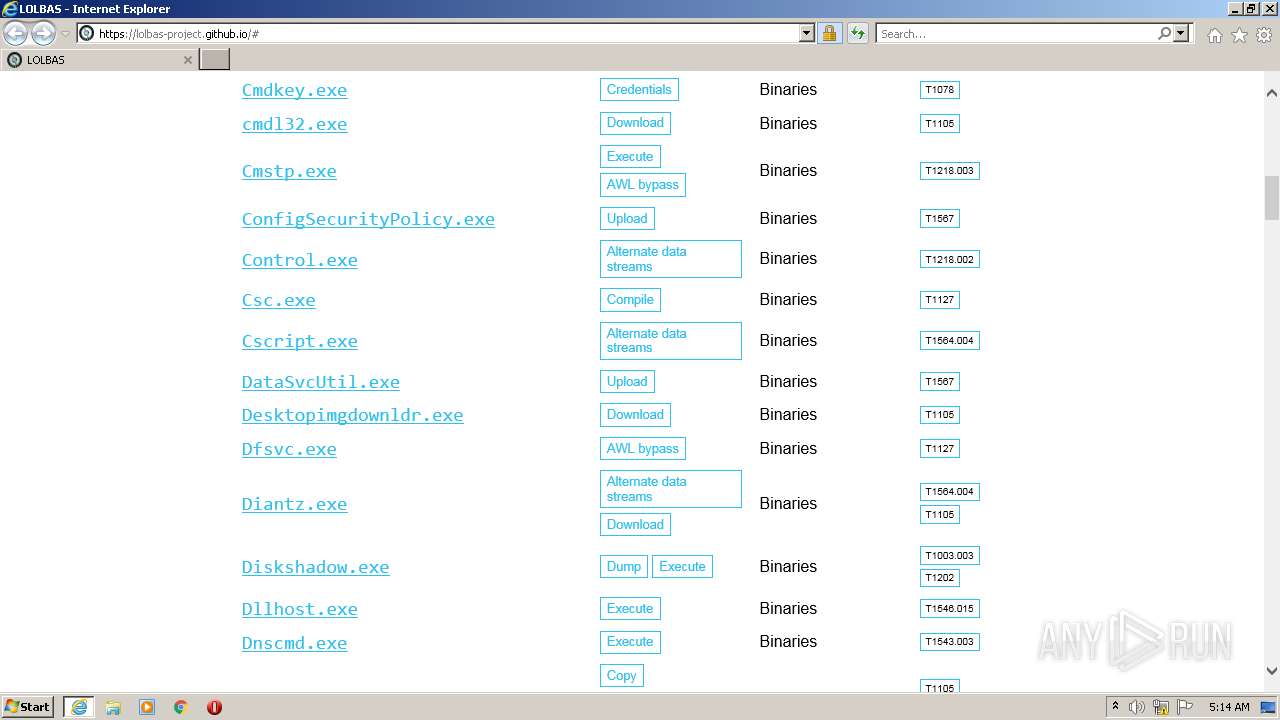The height and width of the screenshot is (720, 1280).
Task: Open the Cscript.exe link
Action: 299,341
